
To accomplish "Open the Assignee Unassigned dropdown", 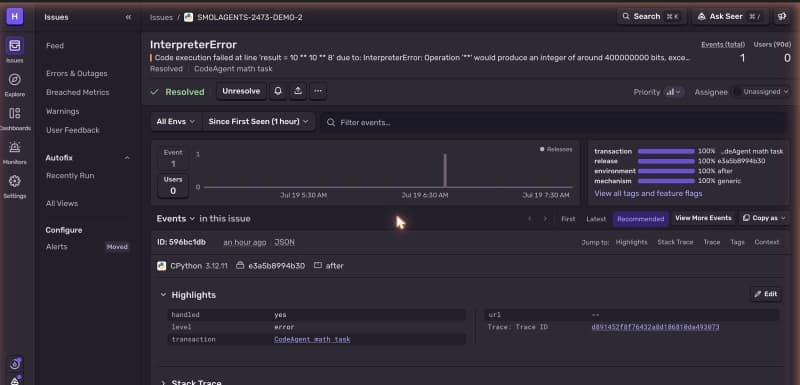I will (x=761, y=92).
